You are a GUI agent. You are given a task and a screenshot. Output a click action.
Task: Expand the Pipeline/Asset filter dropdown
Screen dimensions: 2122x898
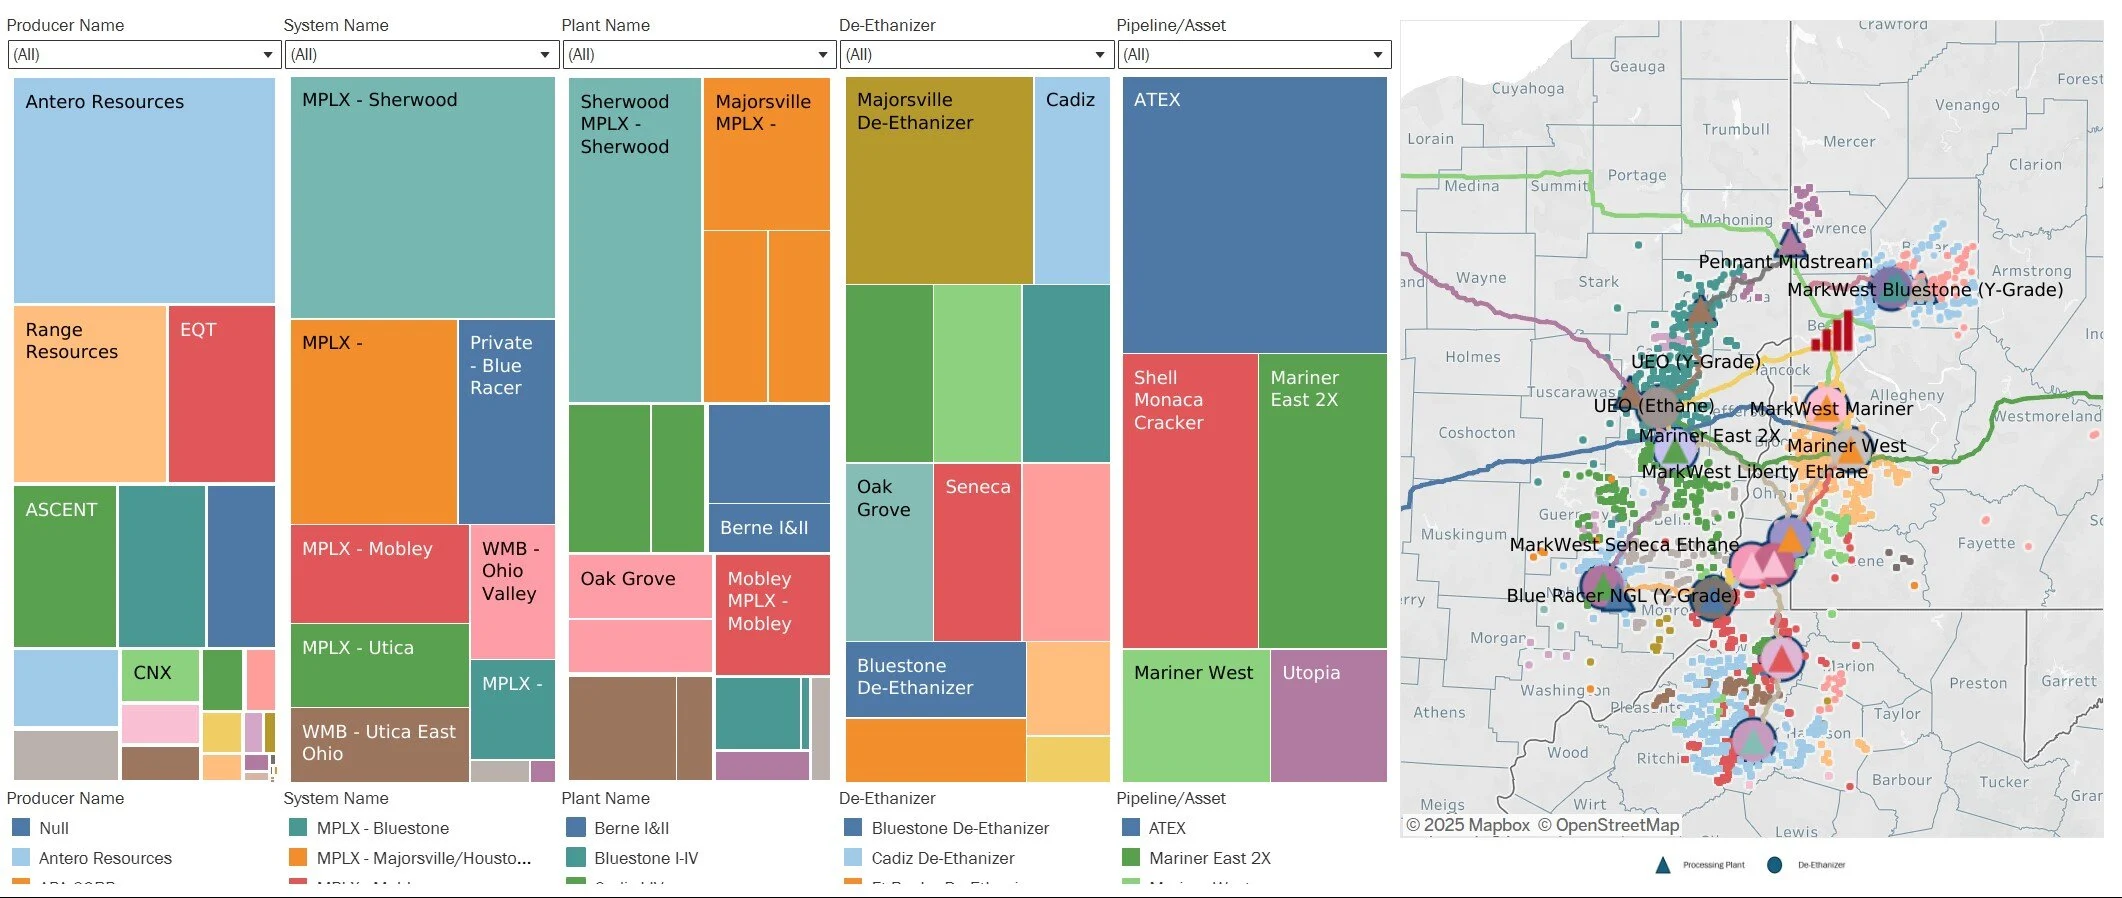coord(1253,54)
